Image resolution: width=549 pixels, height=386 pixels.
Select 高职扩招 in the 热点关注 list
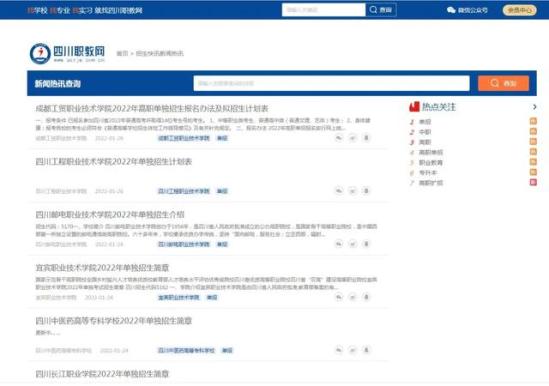coord(431,183)
